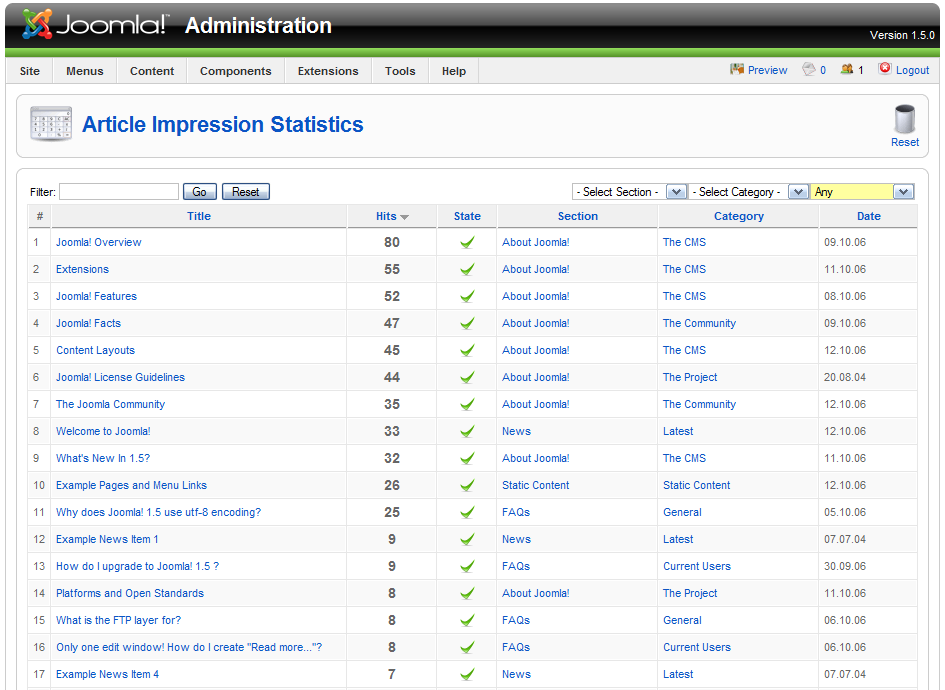Click the red Logout icon
The height and width of the screenshot is (690, 945).
[885, 69]
